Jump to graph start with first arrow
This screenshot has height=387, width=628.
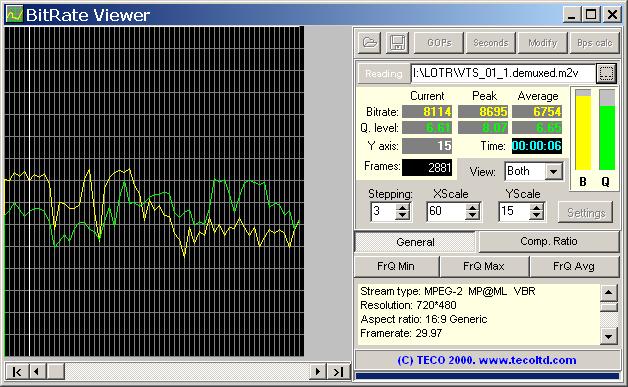click(x=17, y=372)
